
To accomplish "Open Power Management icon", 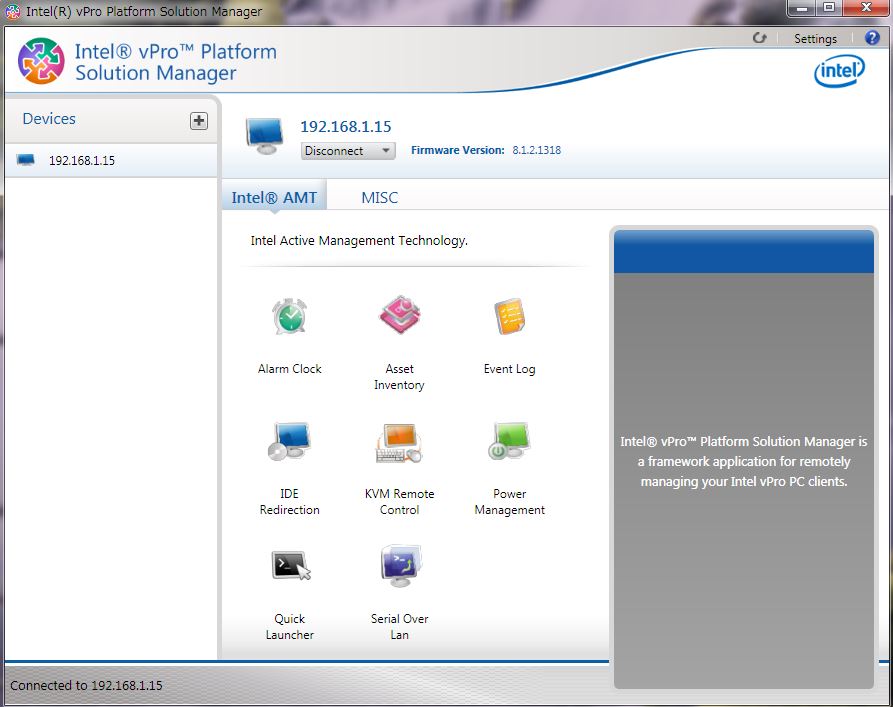I will 509,442.
